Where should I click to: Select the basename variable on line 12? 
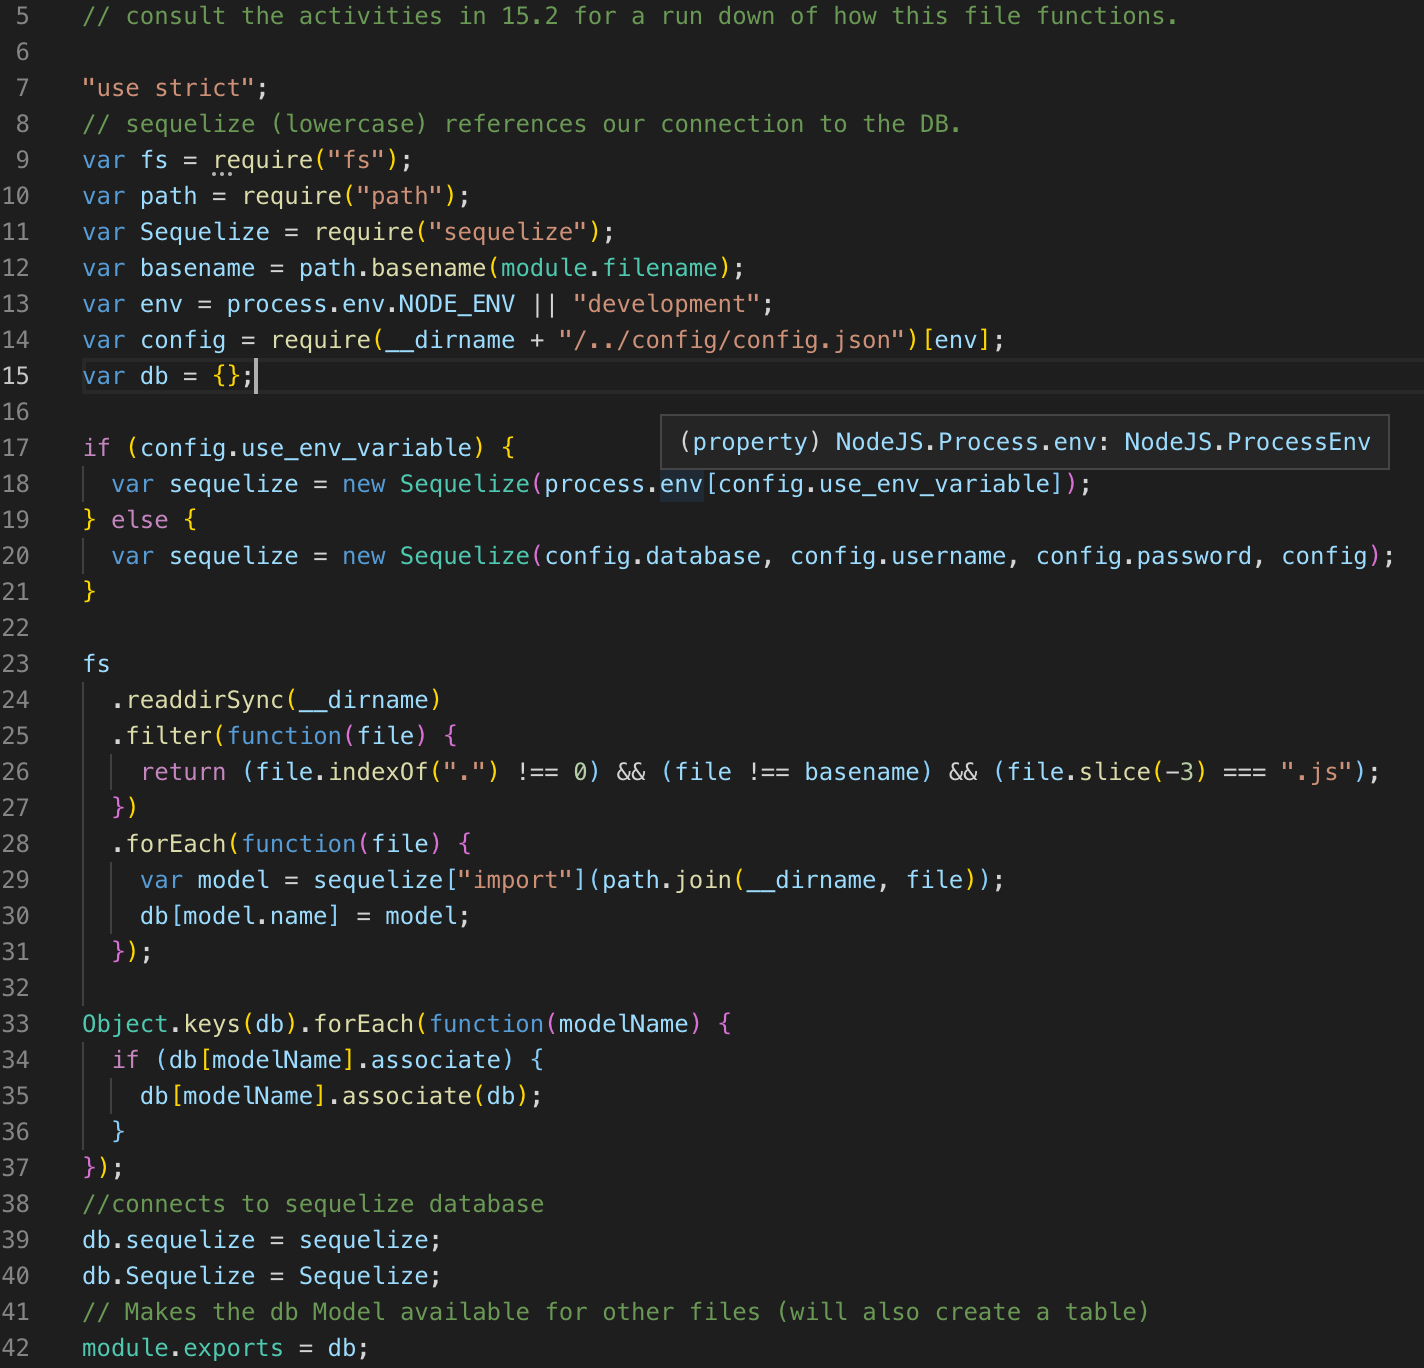click(197, 267)
